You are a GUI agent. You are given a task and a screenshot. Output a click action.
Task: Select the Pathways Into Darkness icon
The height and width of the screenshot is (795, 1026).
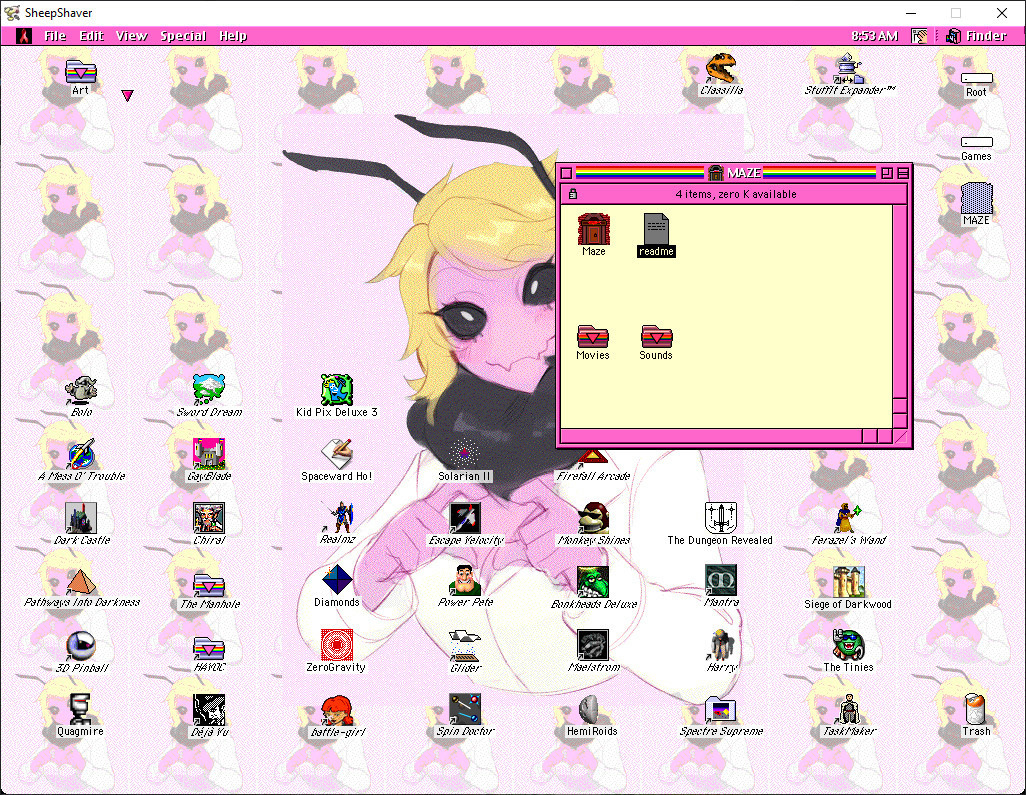80,580
